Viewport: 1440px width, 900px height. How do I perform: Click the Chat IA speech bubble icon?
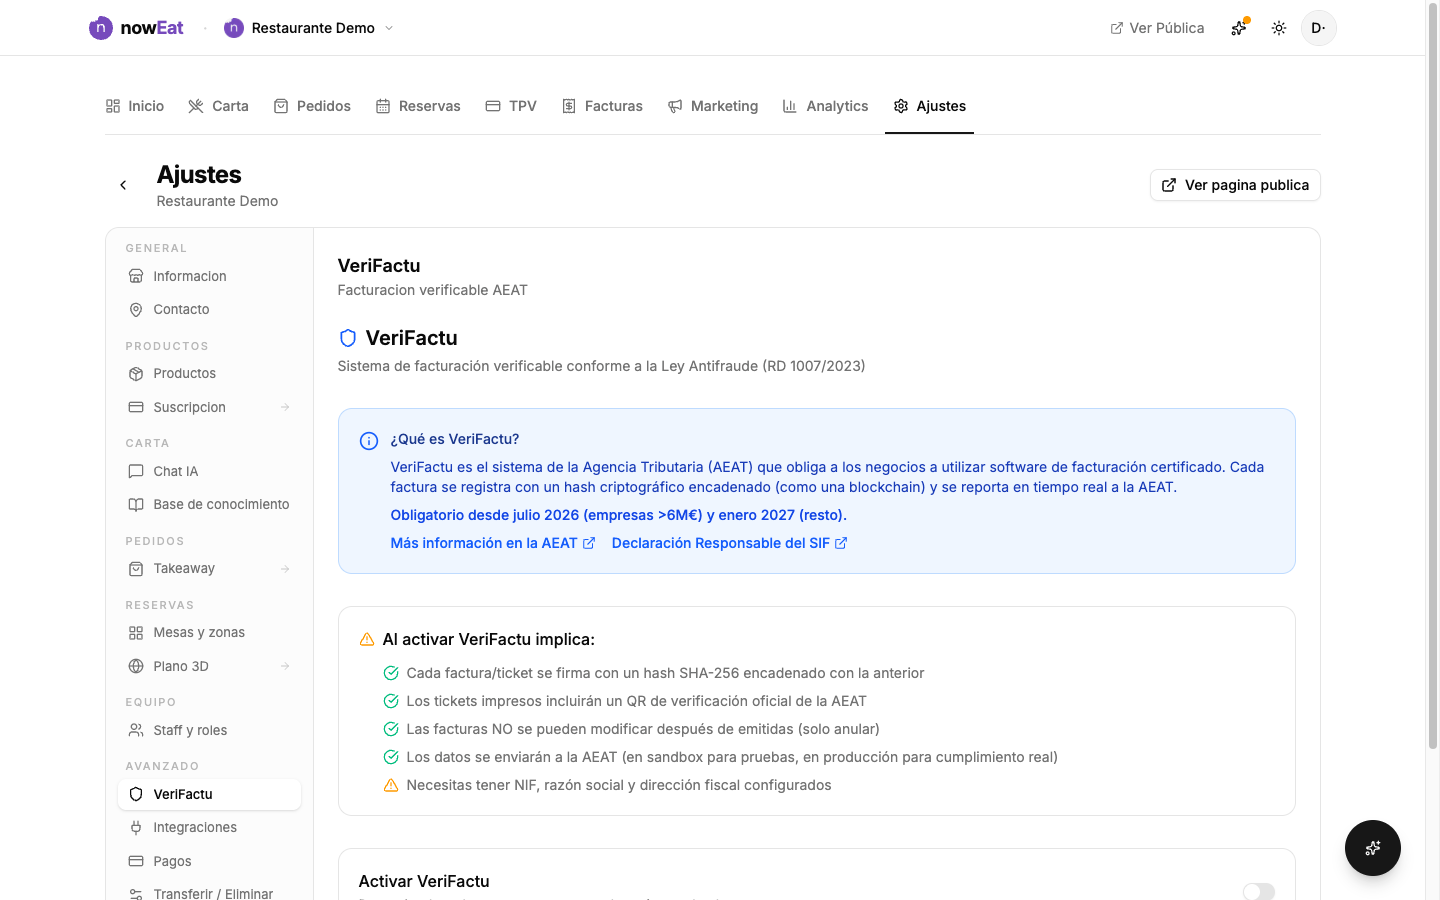coord(136,471)
